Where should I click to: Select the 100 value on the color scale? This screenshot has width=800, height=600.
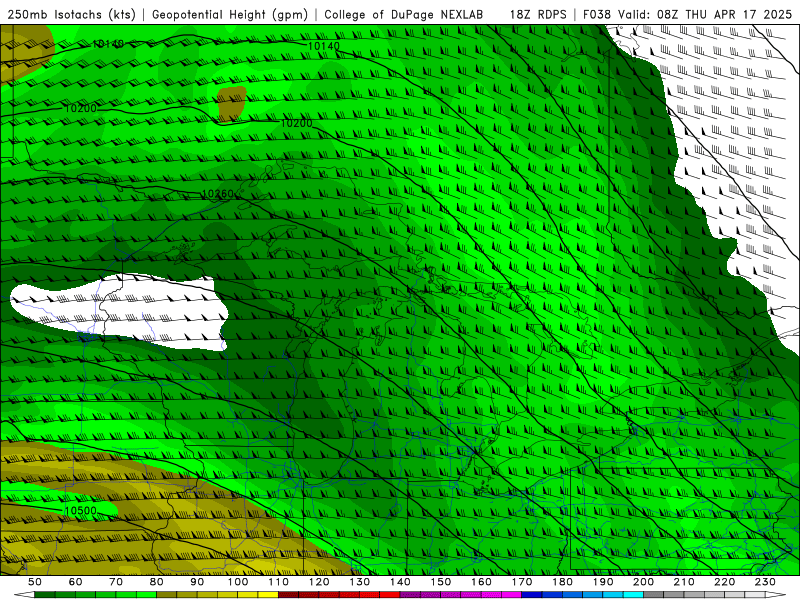pos(238,582)
